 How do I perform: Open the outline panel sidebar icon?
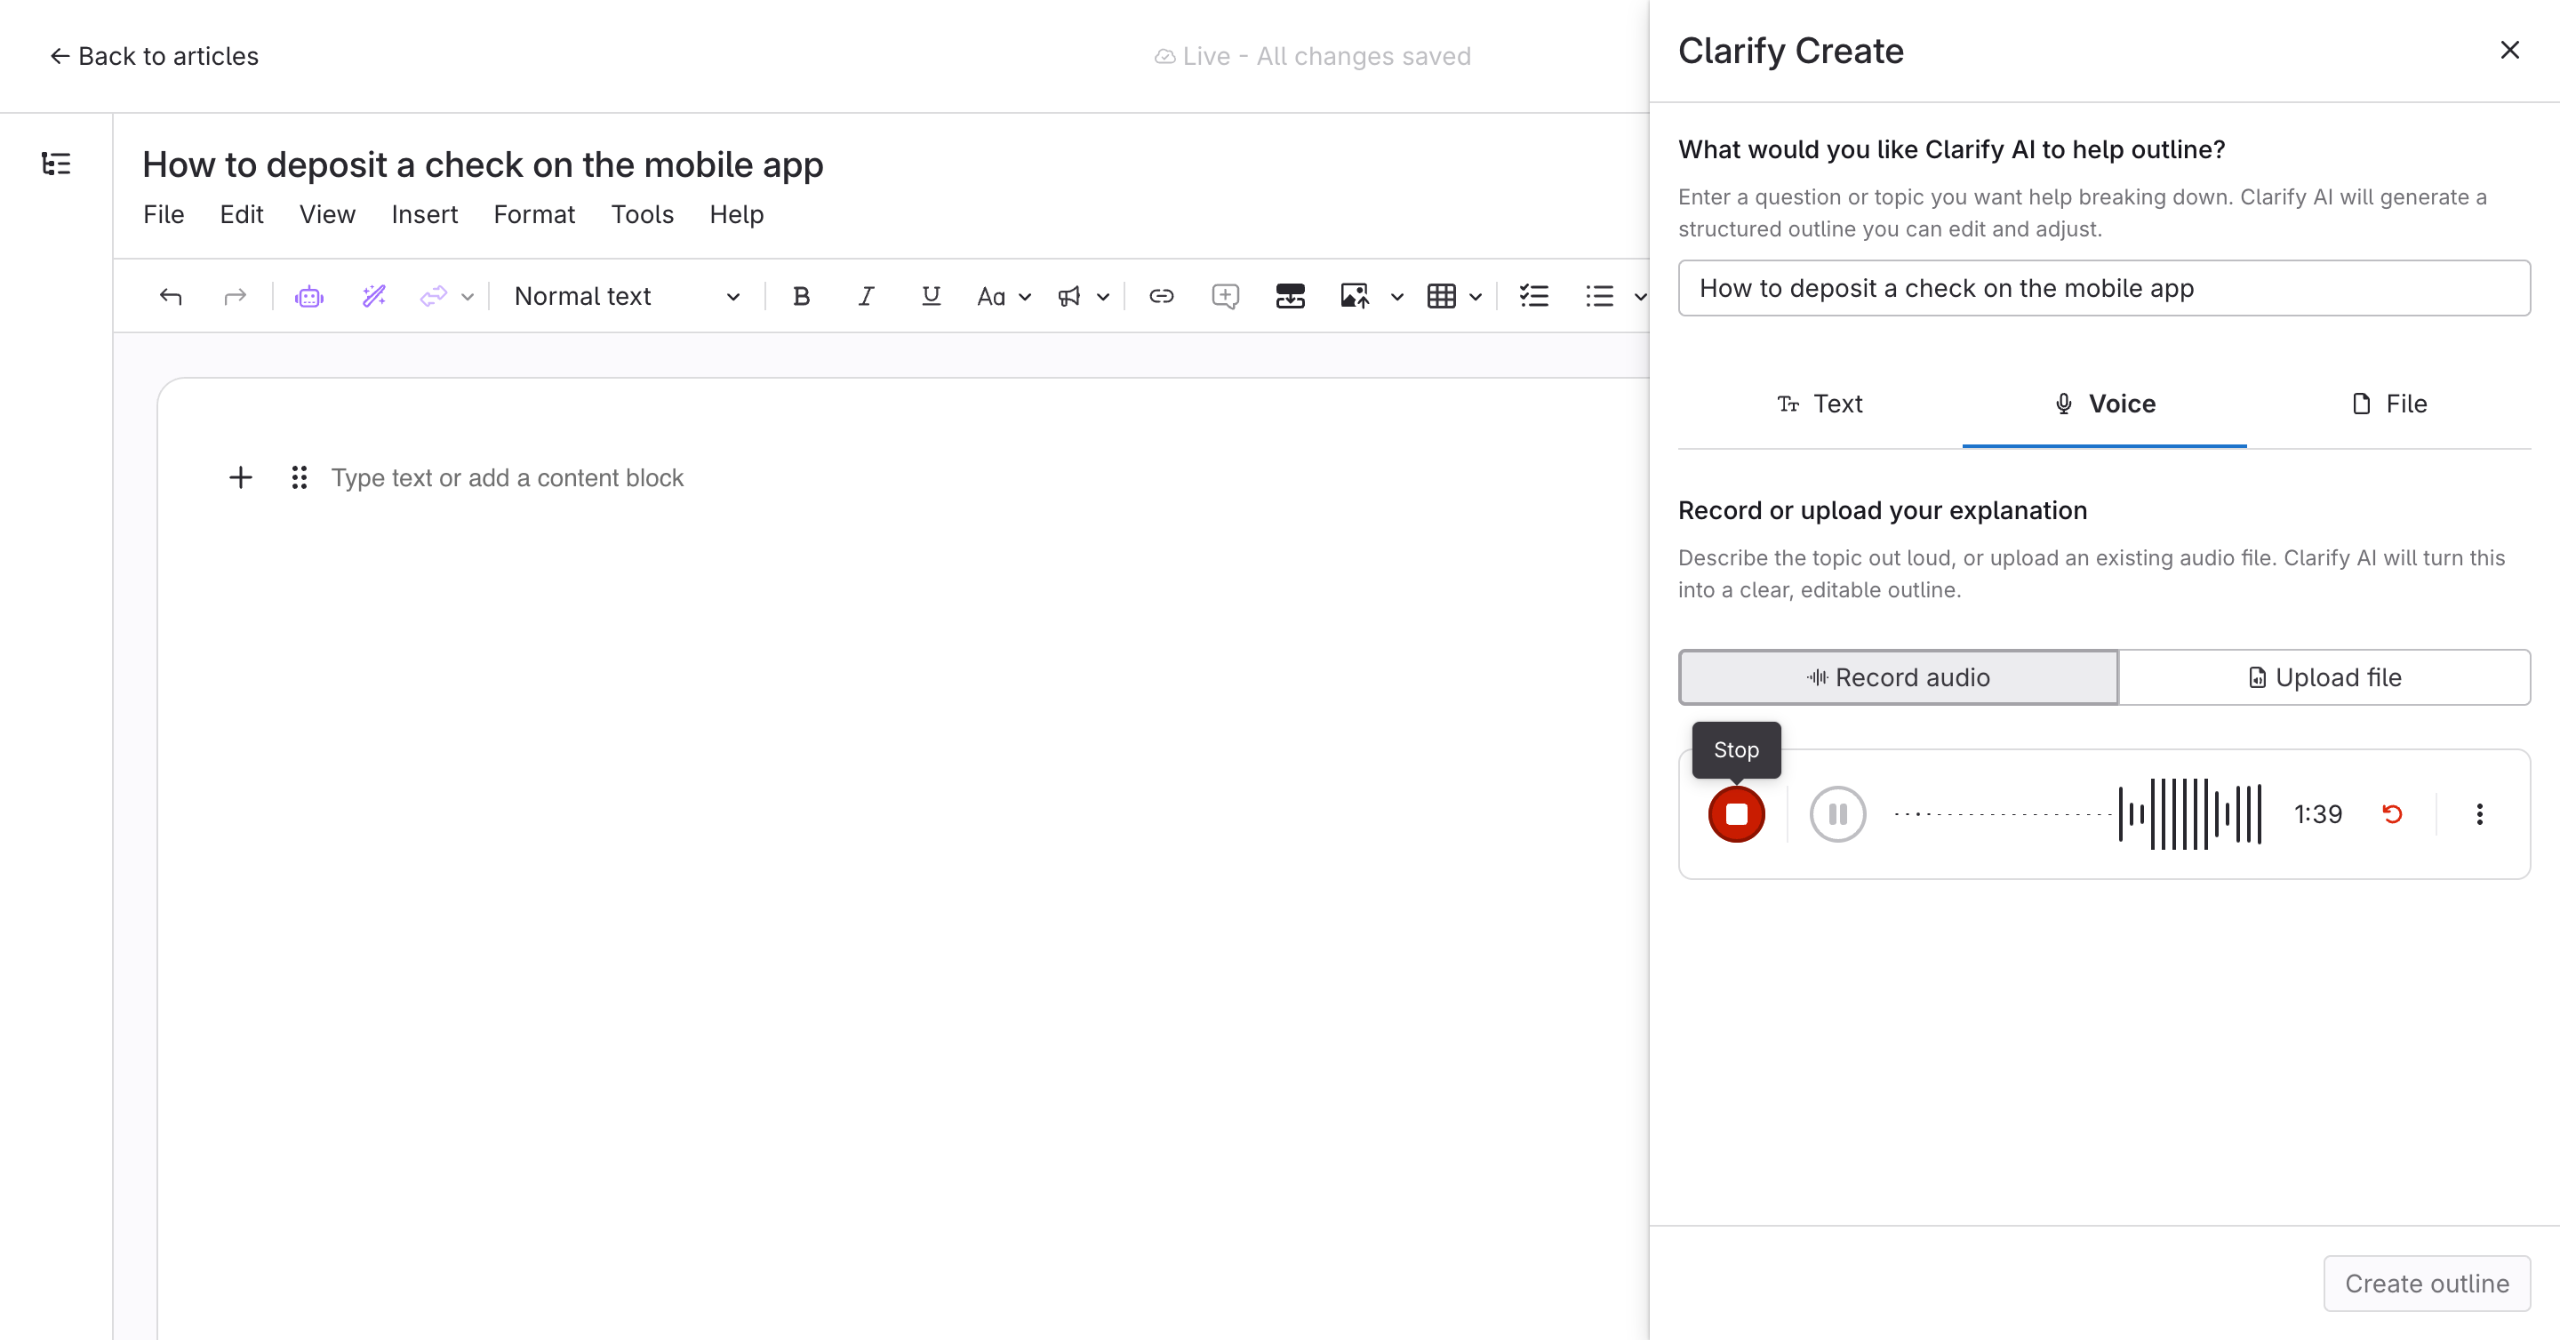[56, 164]
